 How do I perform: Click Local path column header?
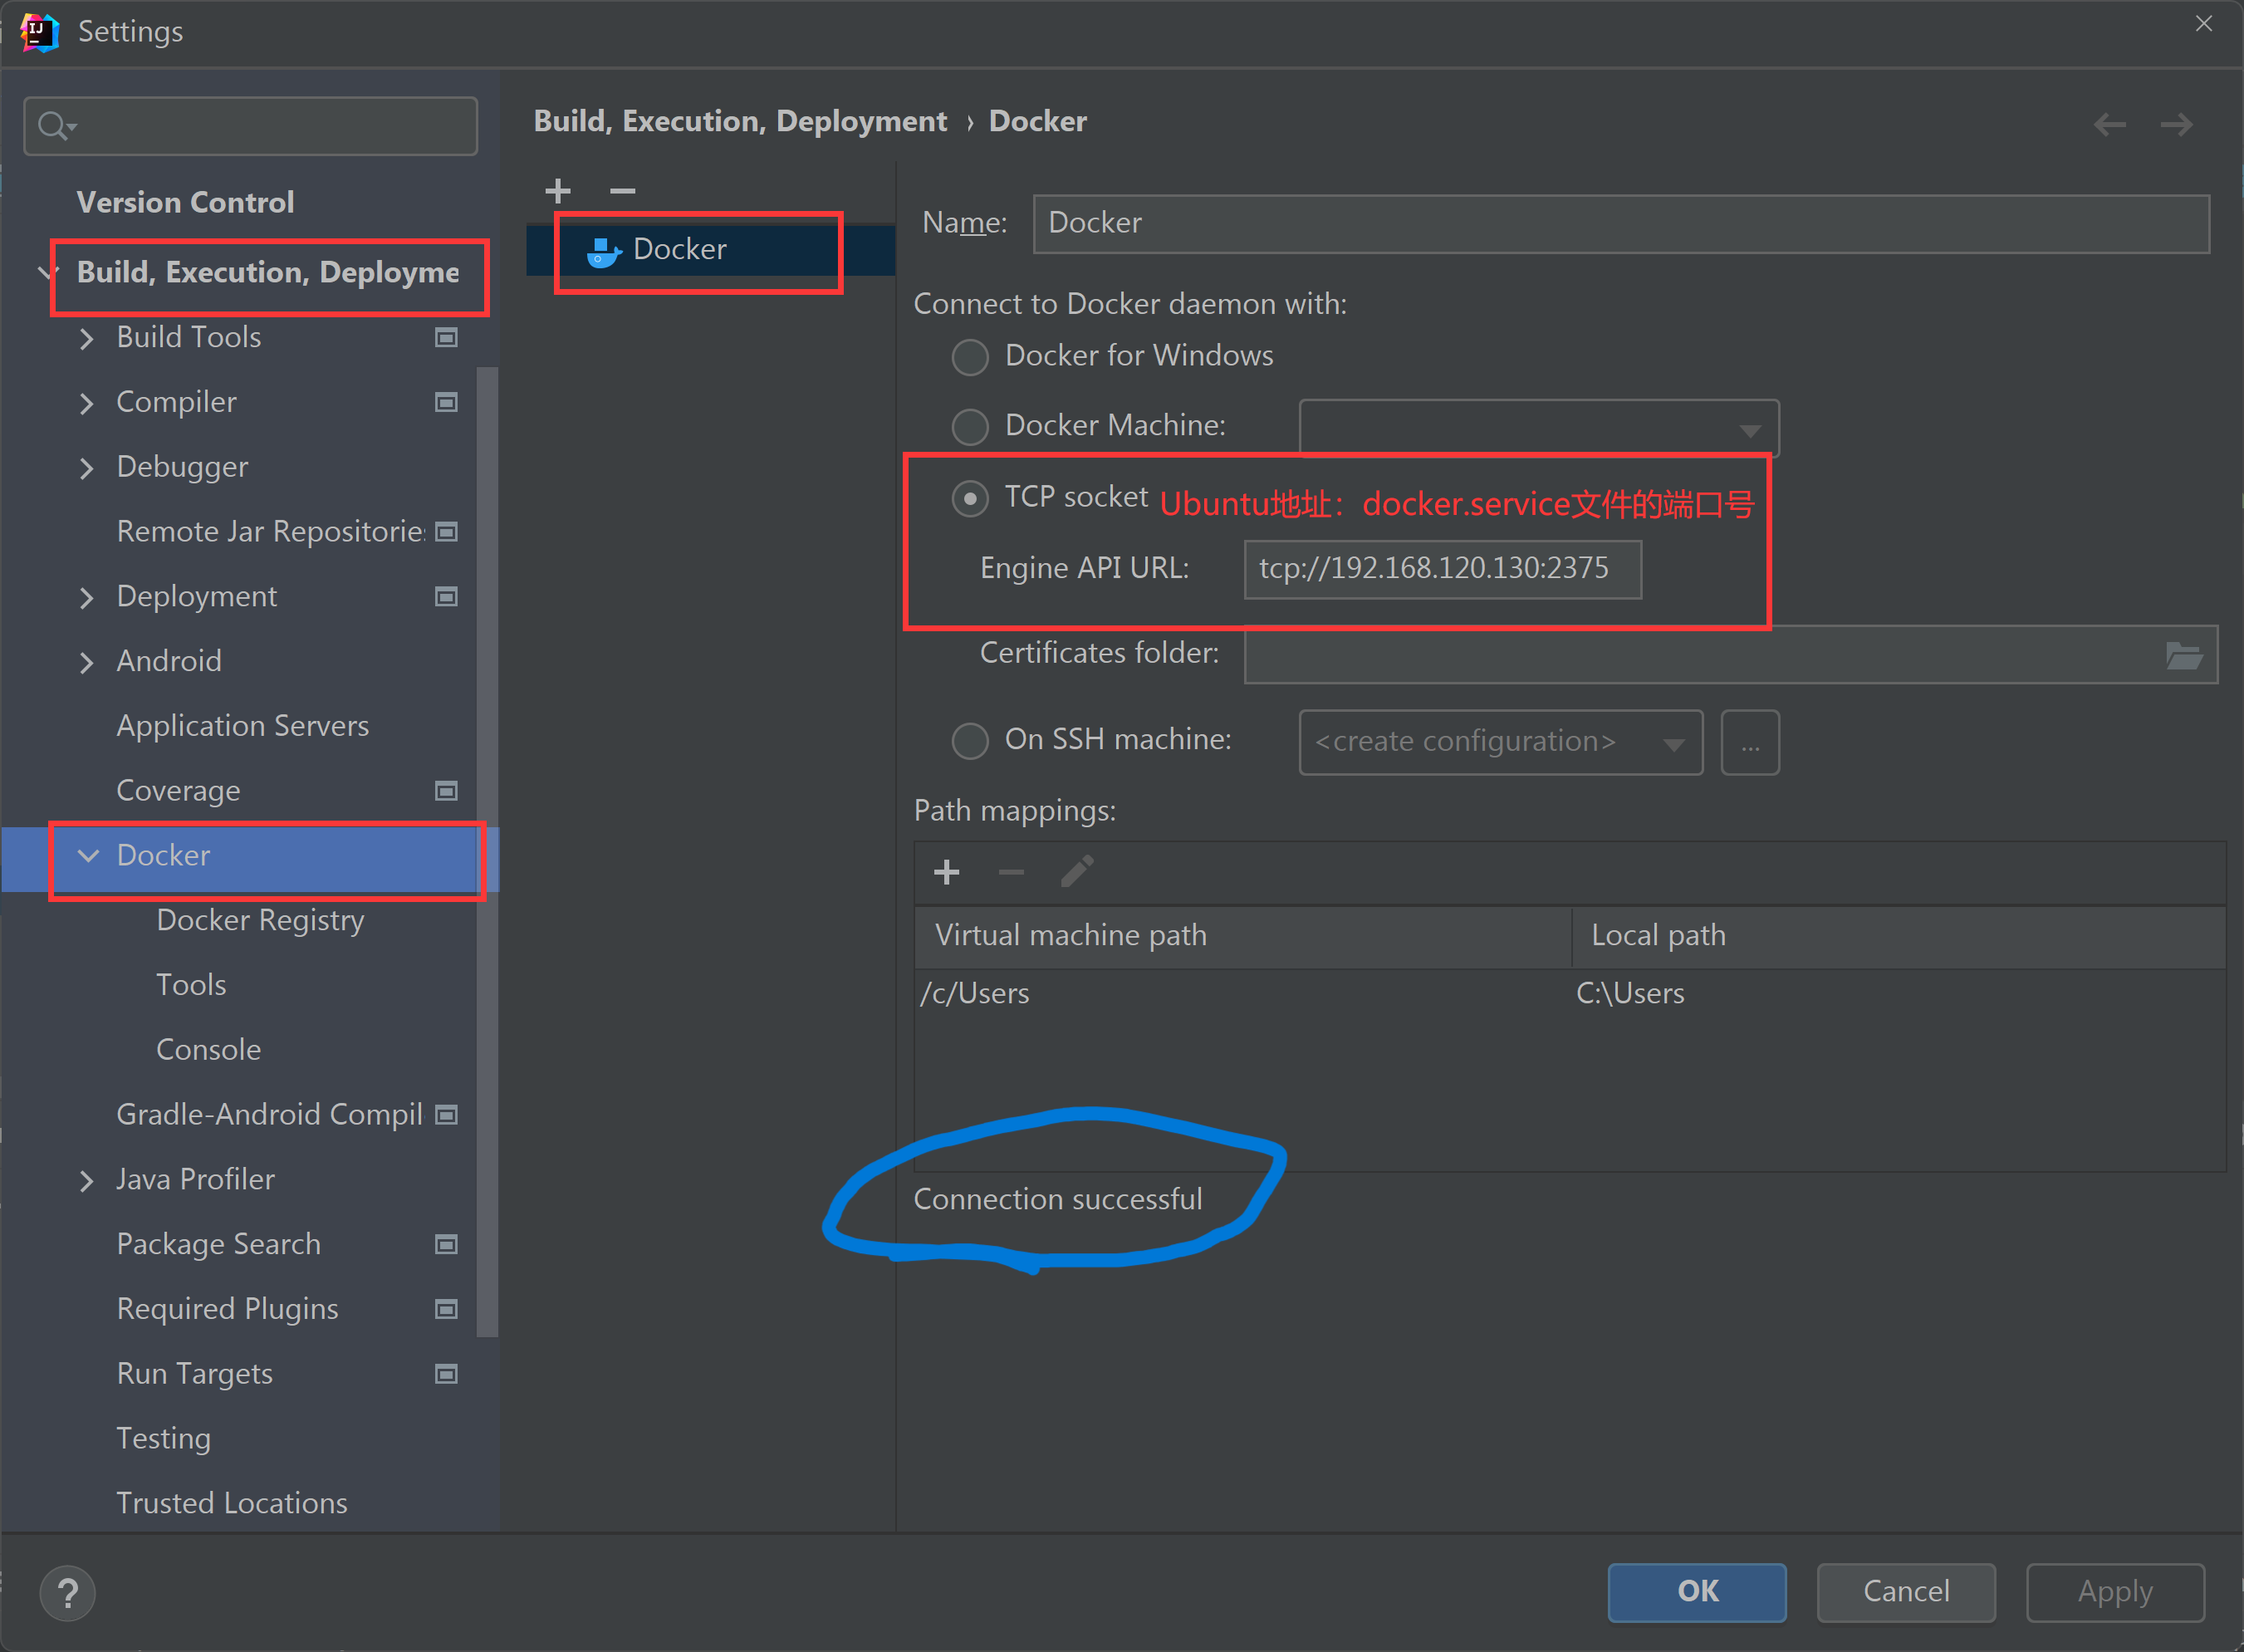coord(1899,936)
